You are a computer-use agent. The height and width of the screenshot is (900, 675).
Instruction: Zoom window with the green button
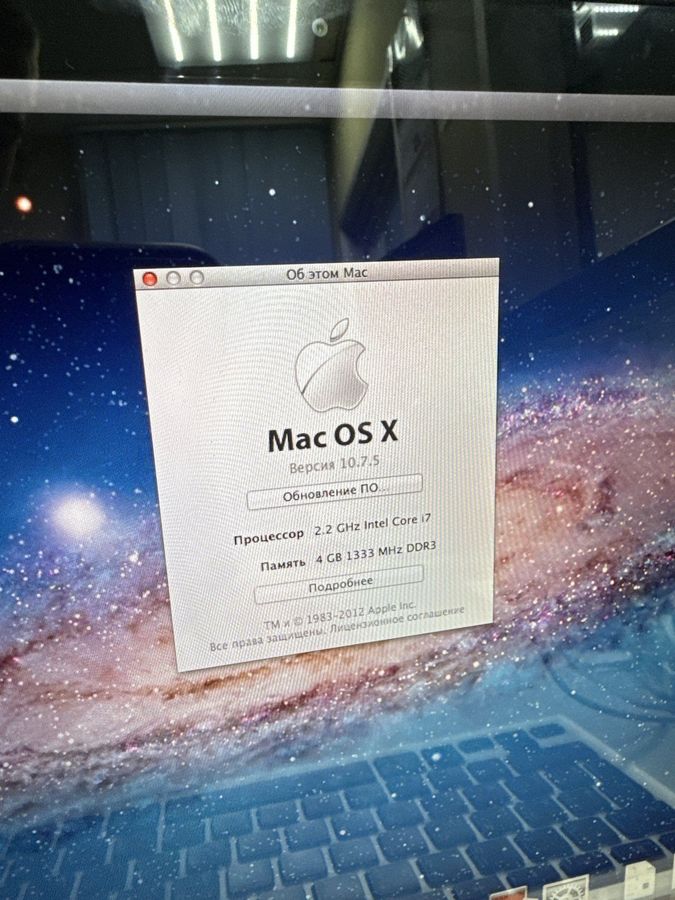(197, 277)
